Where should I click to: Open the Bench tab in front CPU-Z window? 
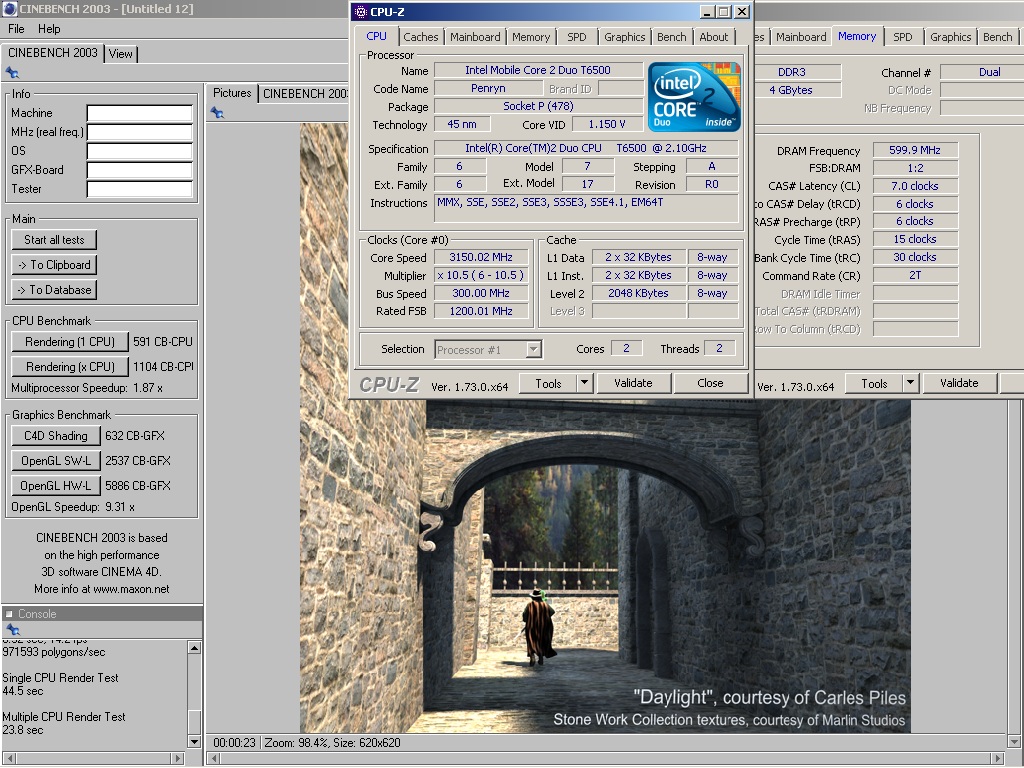(671, 37)
